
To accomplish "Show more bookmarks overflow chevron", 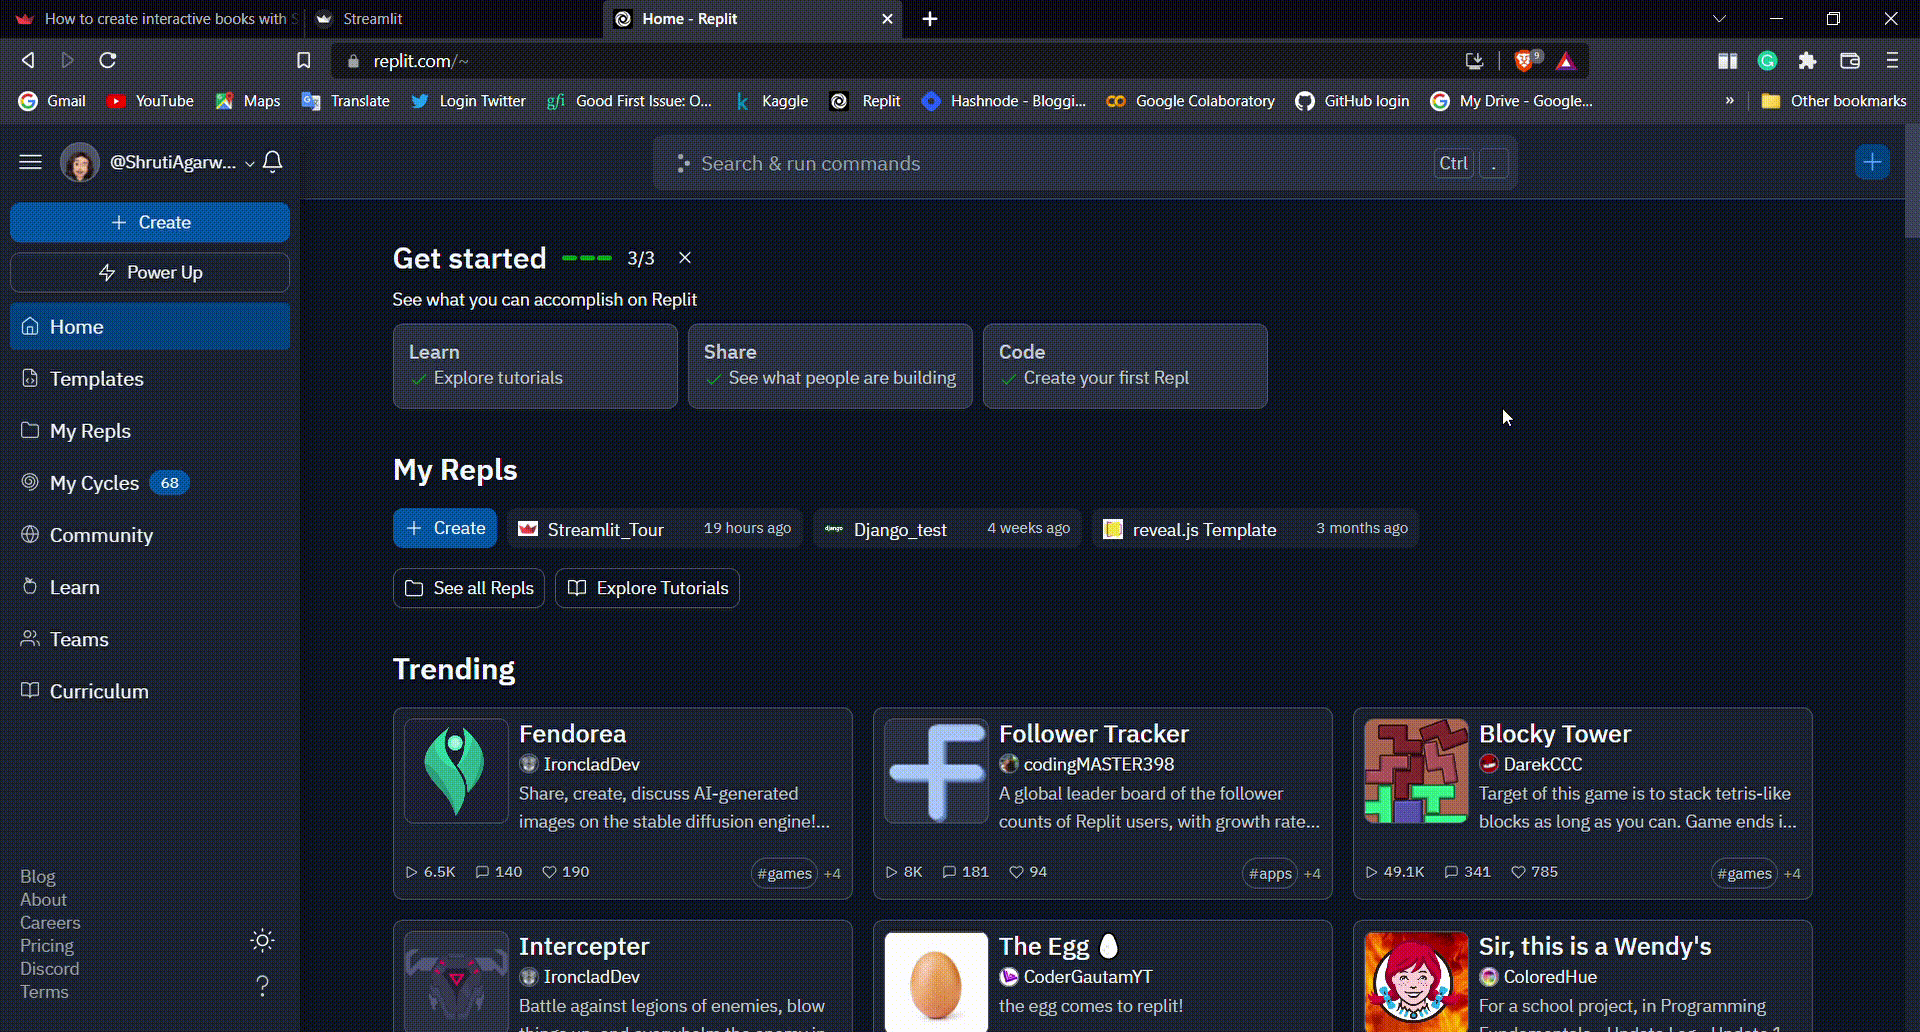I will [x=1729, y=101].
